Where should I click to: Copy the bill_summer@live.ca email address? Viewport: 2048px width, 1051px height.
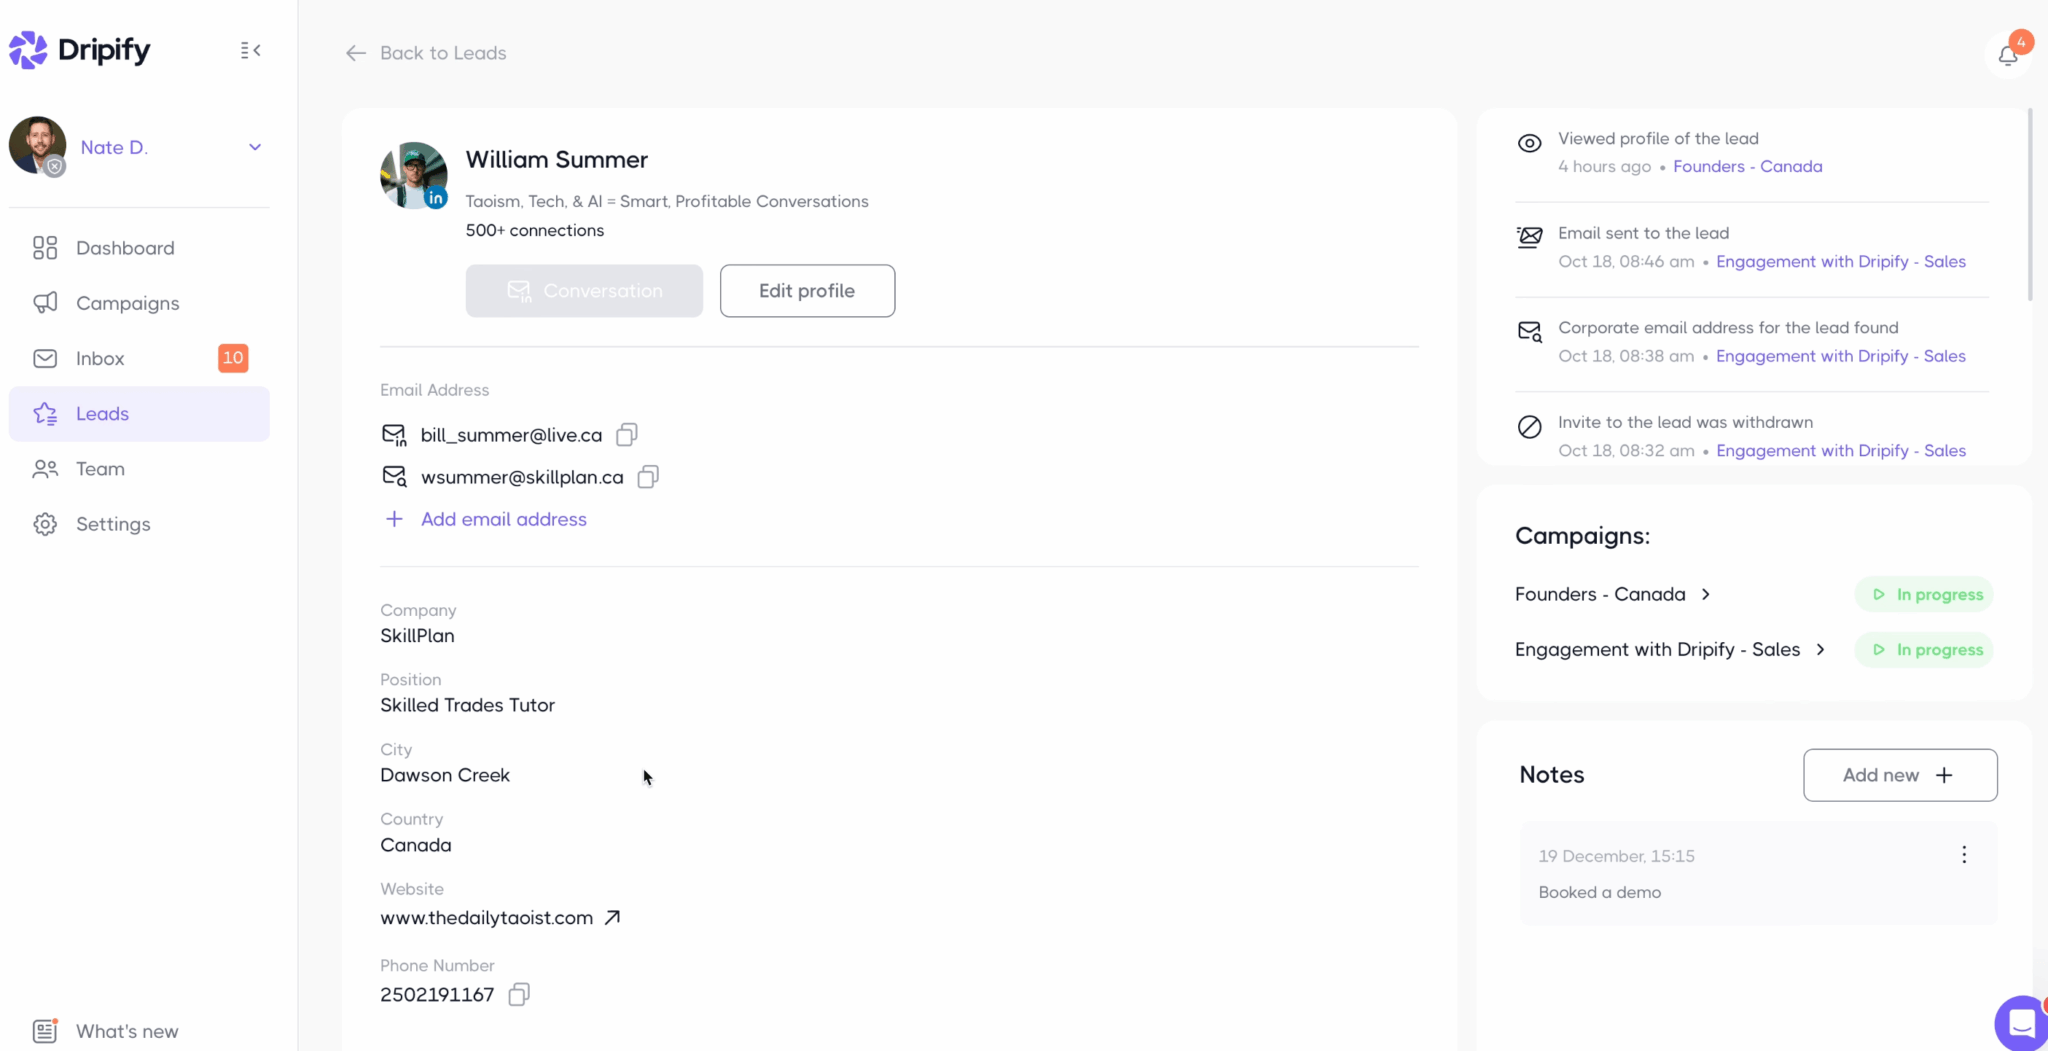(x=627, y=434)
